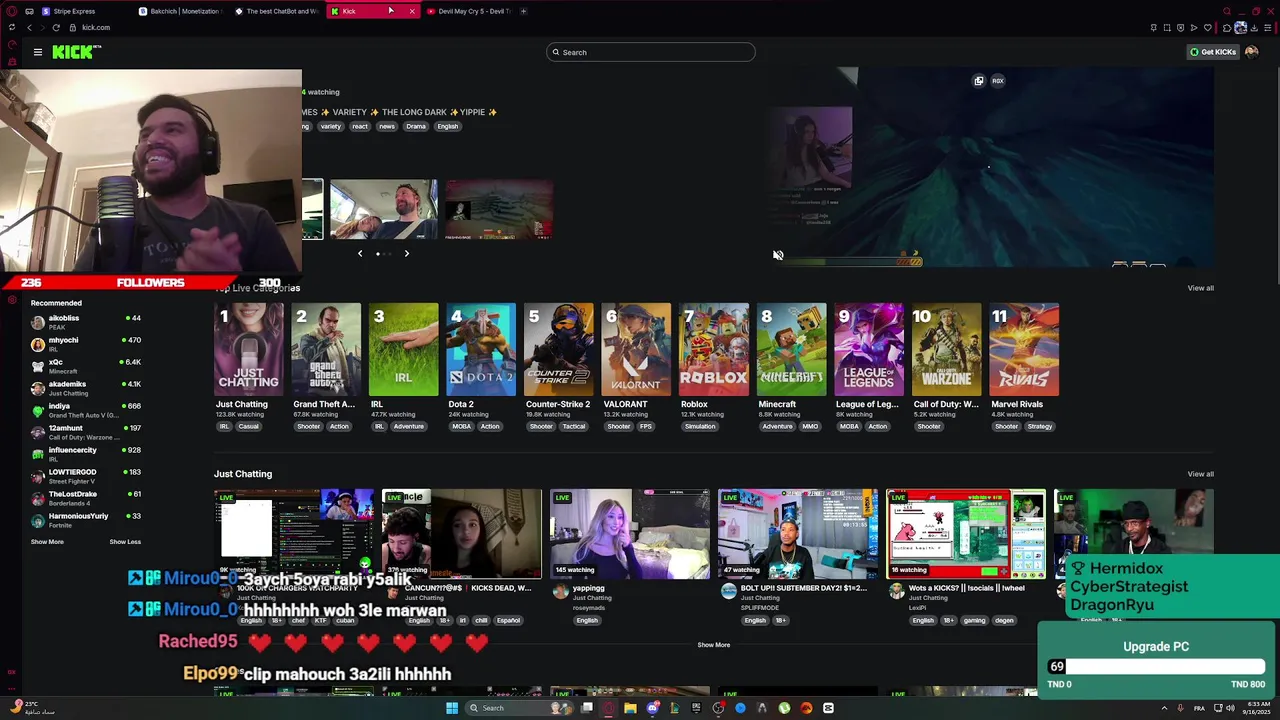Viewport: 1280px width, 720px height.
Task: Open Discord from the taskbar
Action: [652, 708]
